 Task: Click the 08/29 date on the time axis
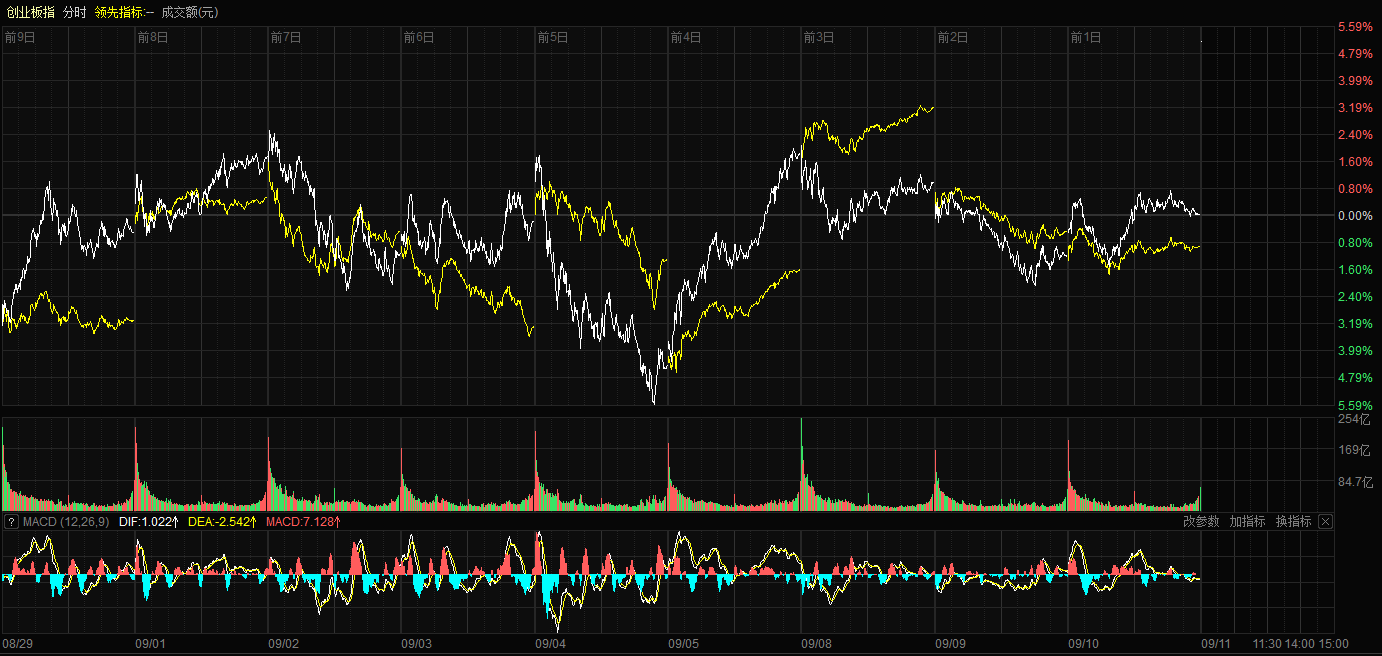click(18, 644)
